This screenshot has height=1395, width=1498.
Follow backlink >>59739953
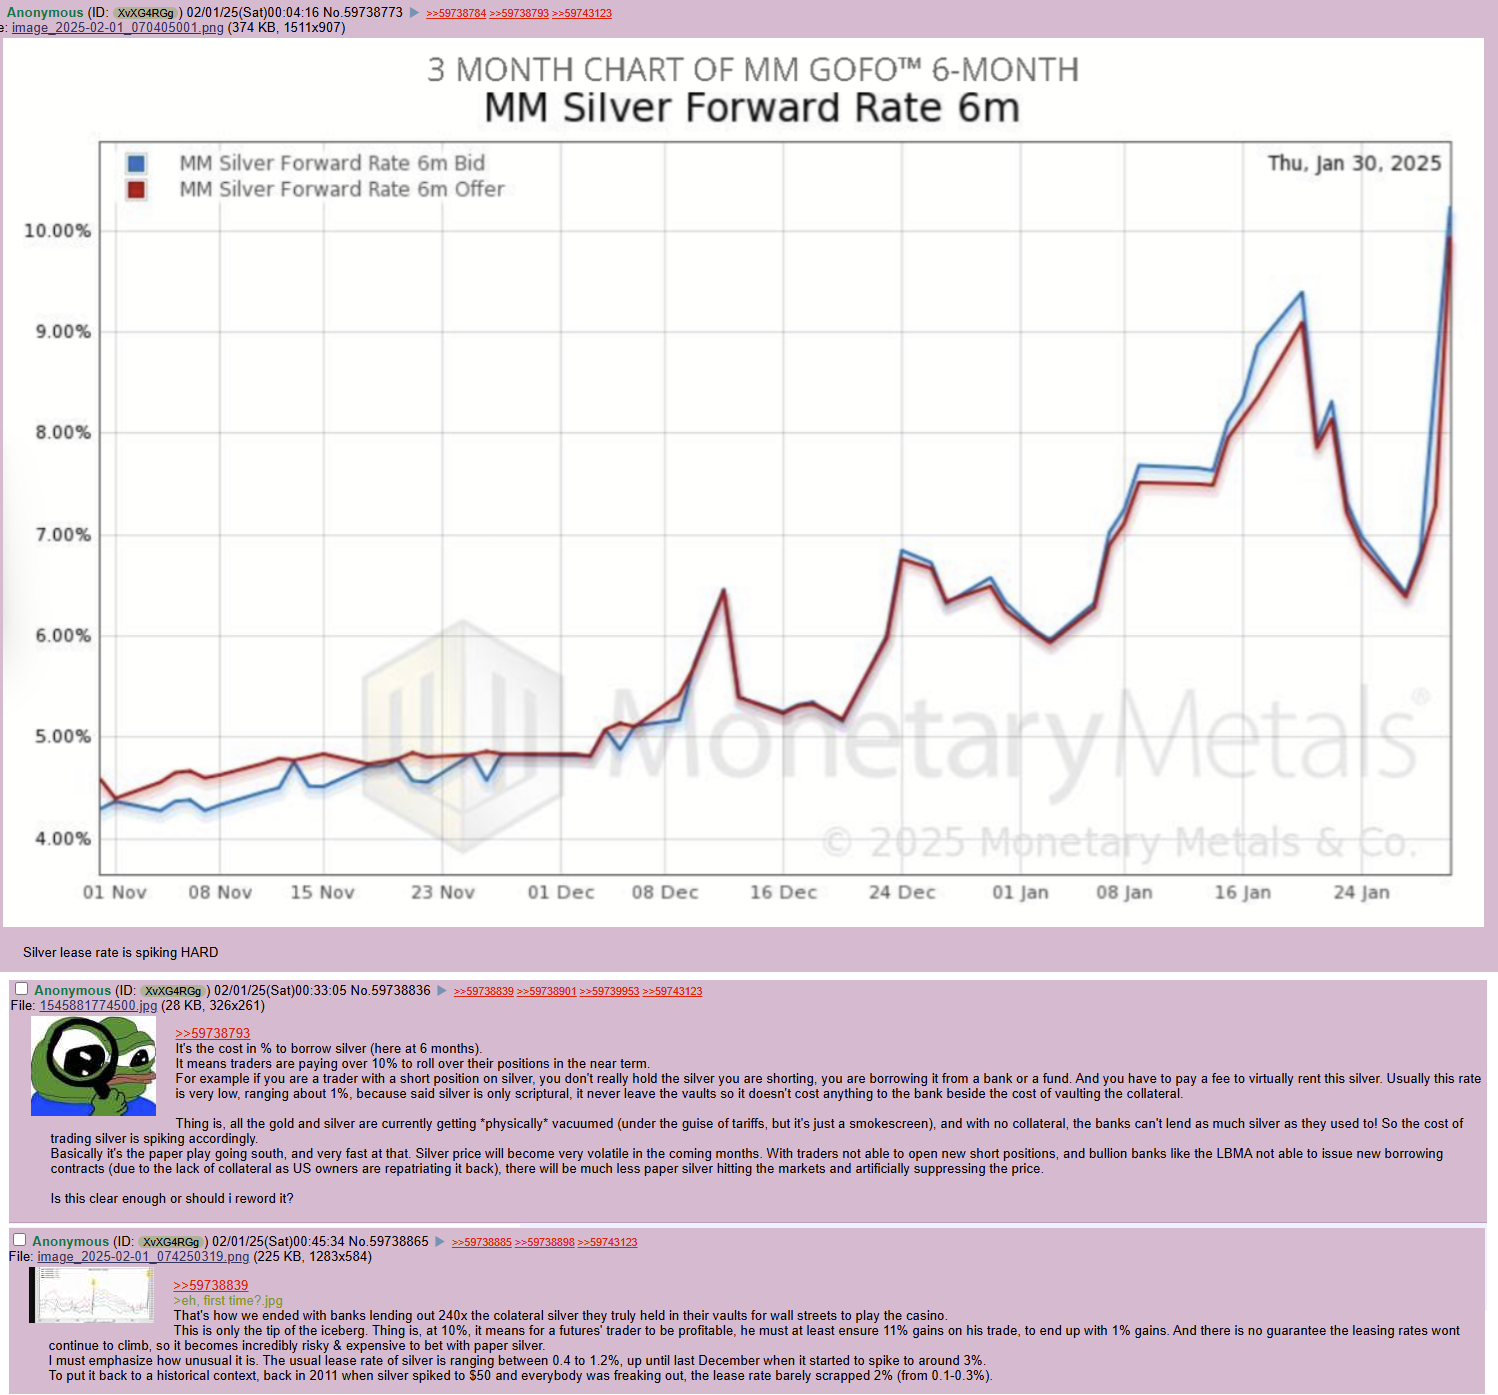pos(609,992)
